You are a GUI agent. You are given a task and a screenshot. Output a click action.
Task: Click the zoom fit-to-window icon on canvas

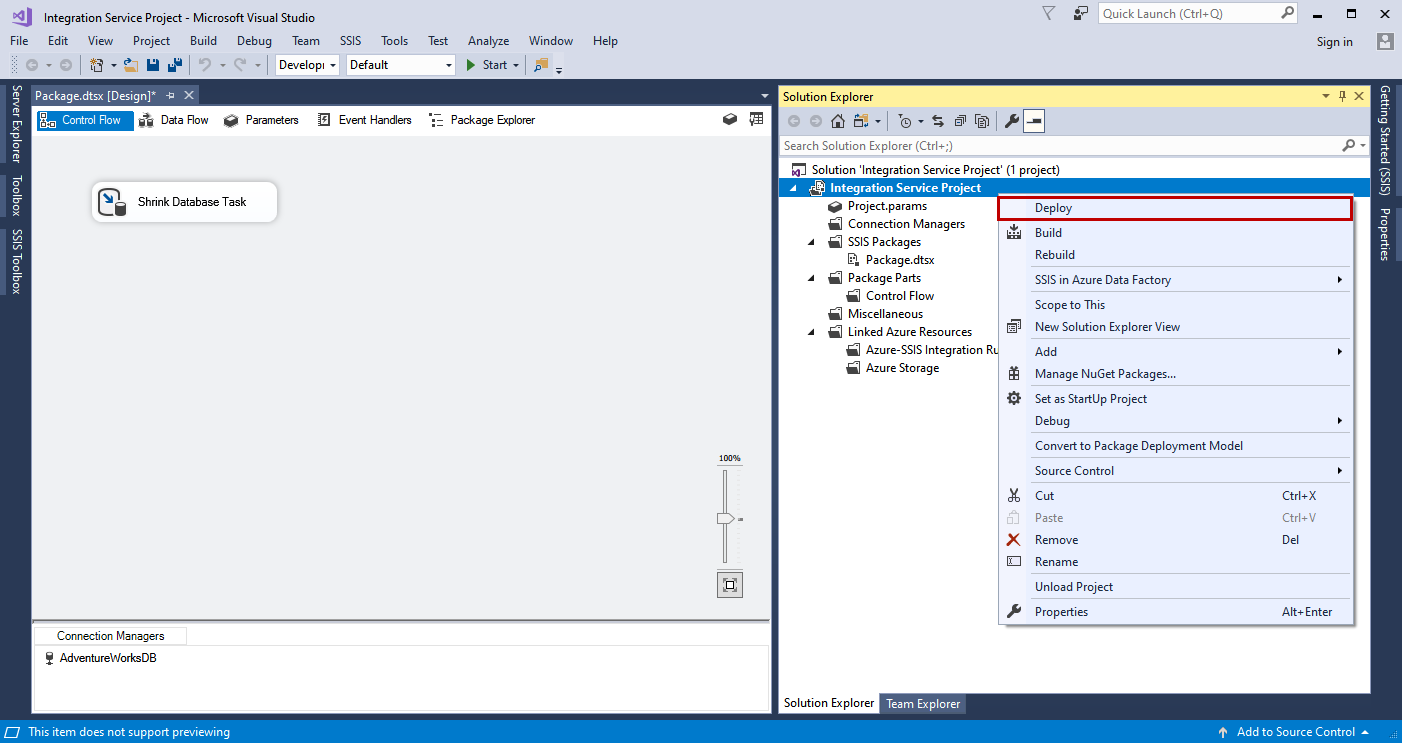tap(730, 585)
